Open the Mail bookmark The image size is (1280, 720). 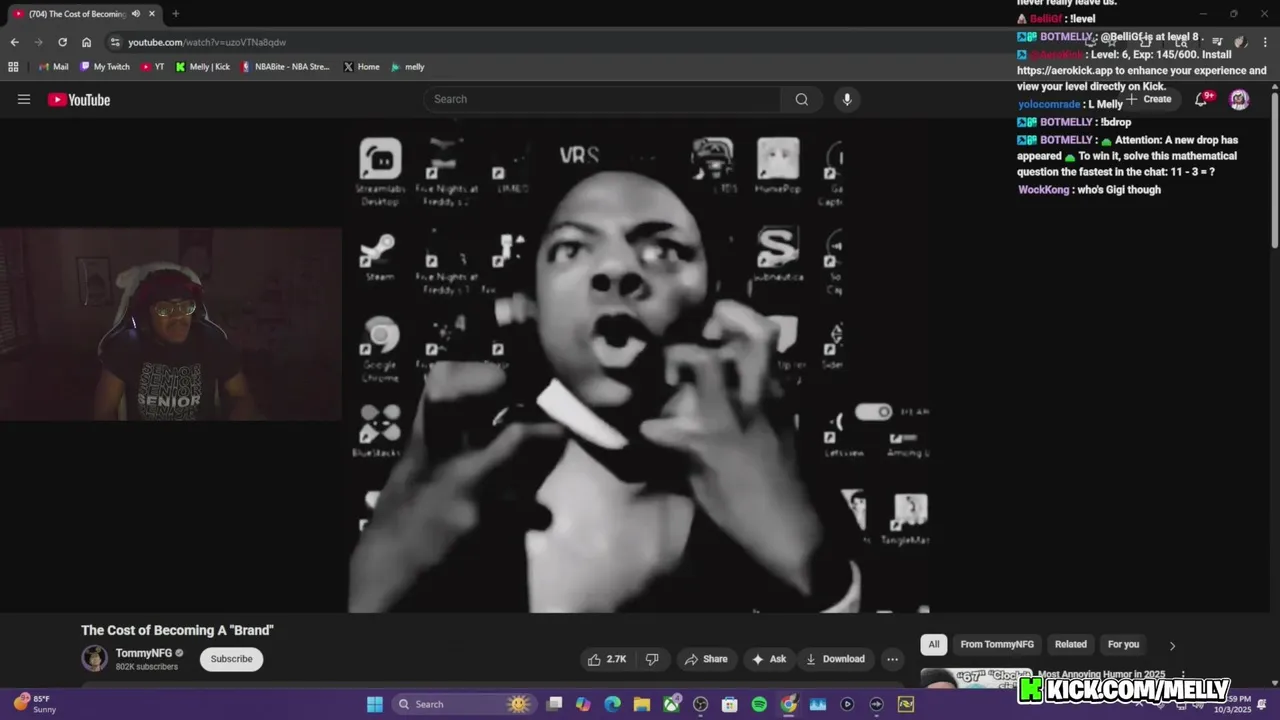[x=53, y=67]
